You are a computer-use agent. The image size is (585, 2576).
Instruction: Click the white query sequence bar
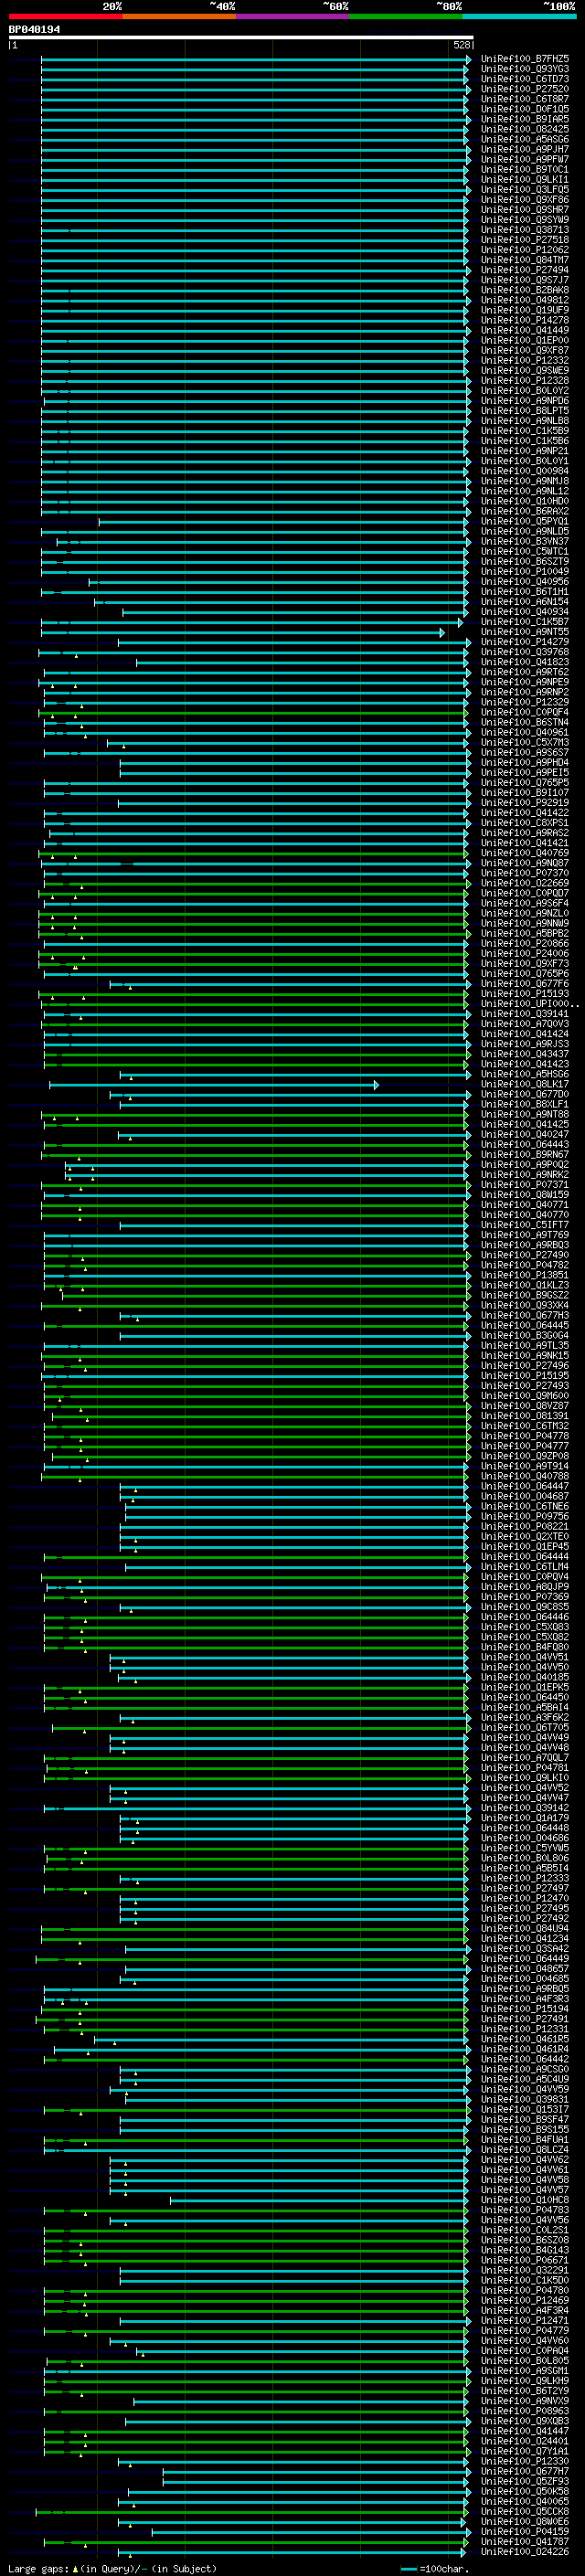pyautogui.click(x=241, y=37)
